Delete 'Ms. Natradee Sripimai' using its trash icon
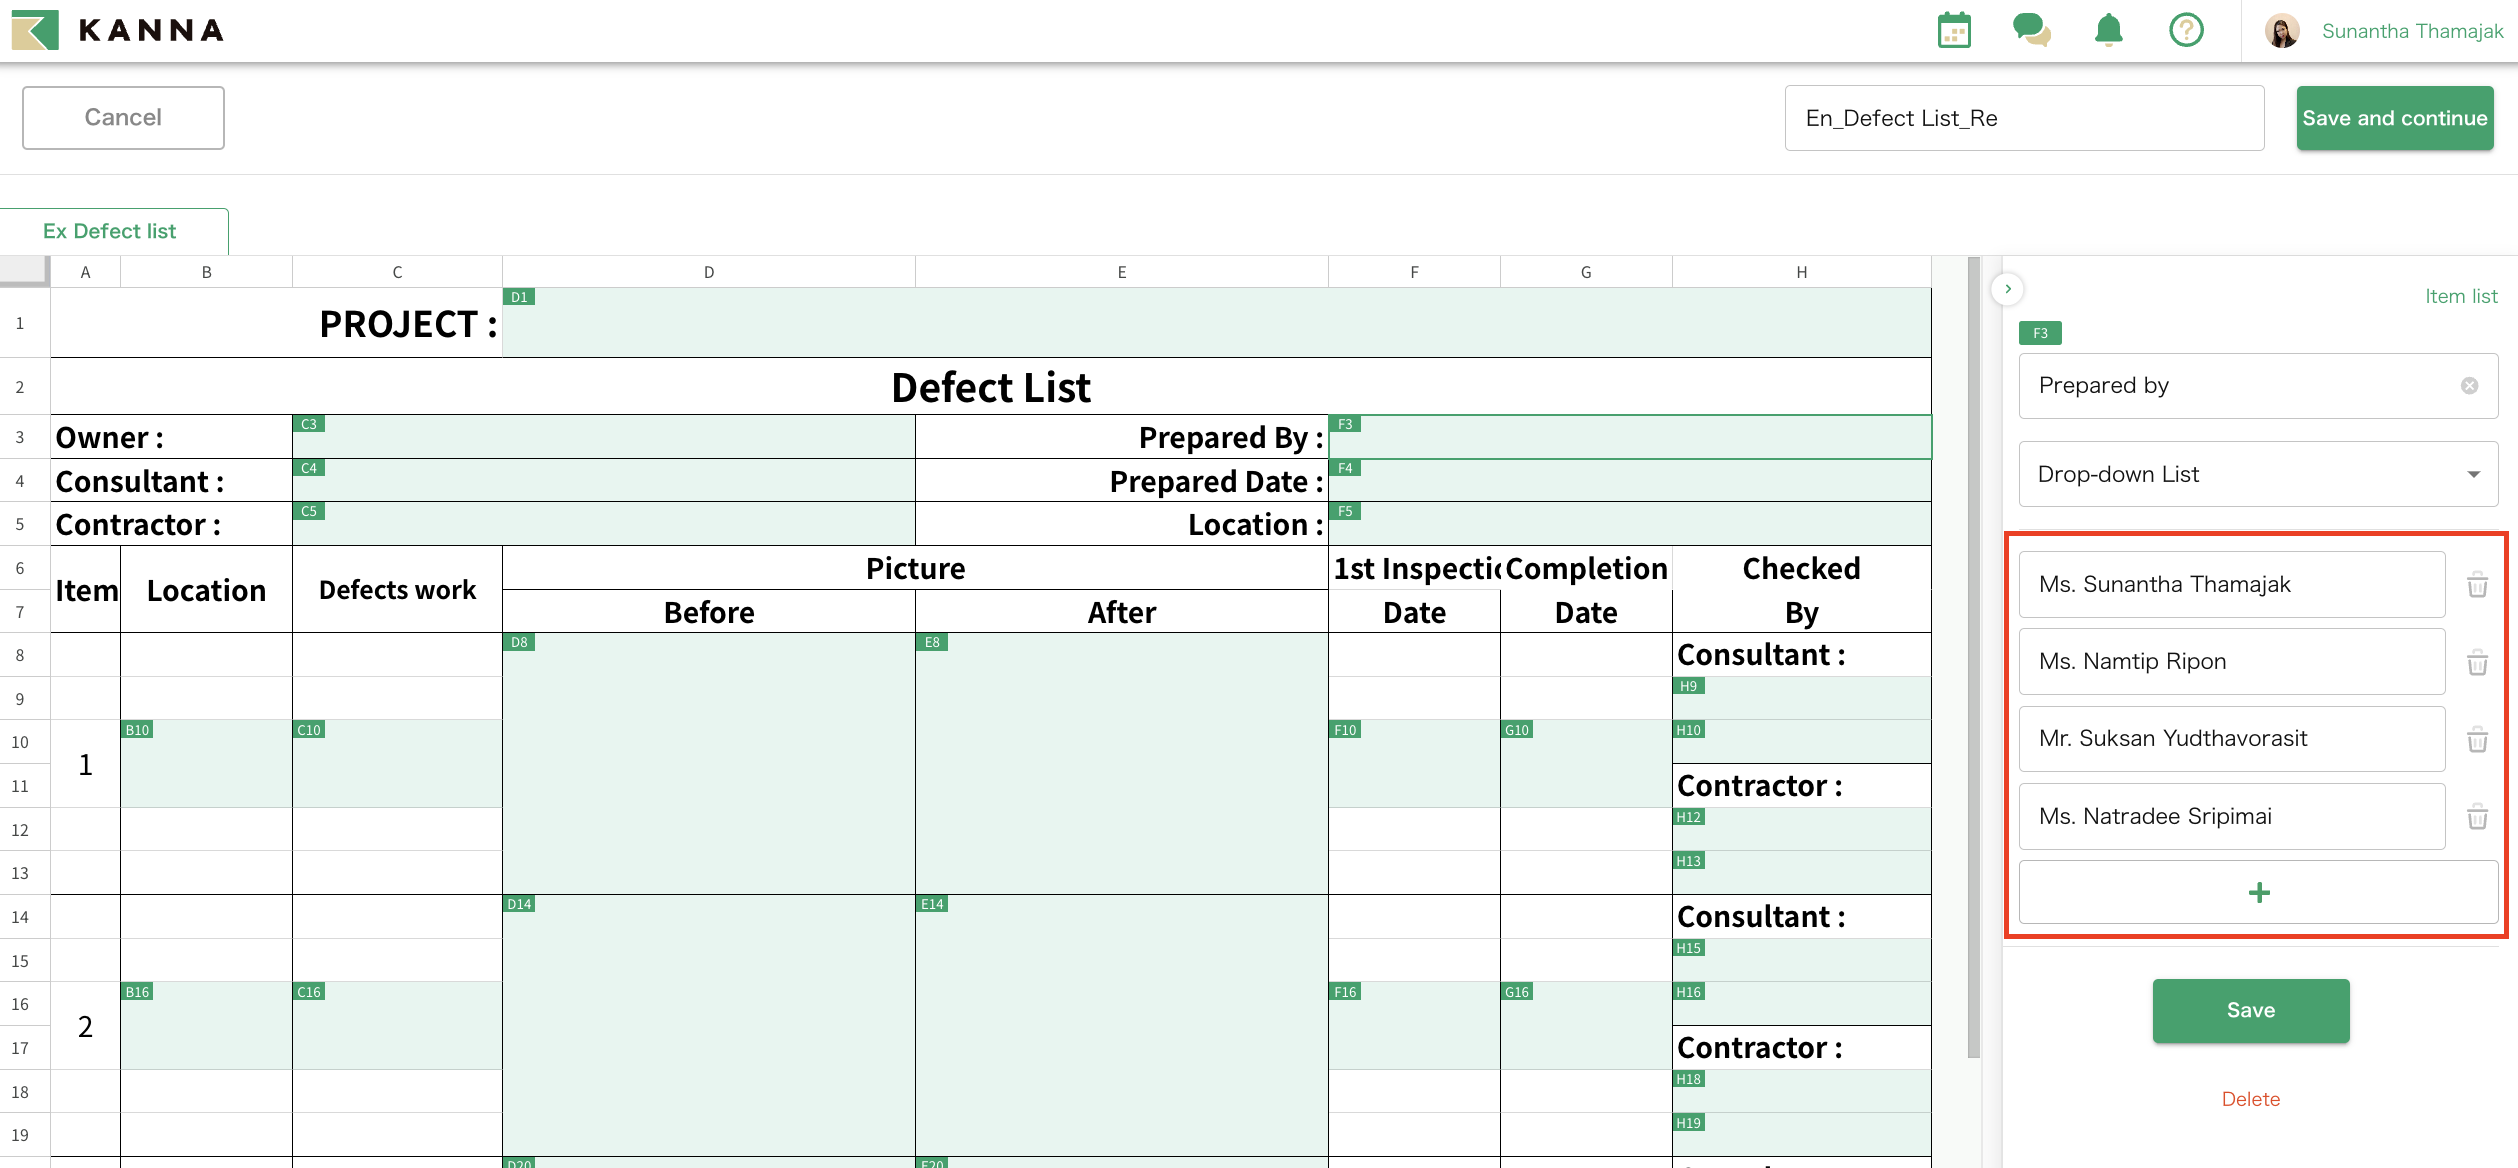 coord(2477,818)
